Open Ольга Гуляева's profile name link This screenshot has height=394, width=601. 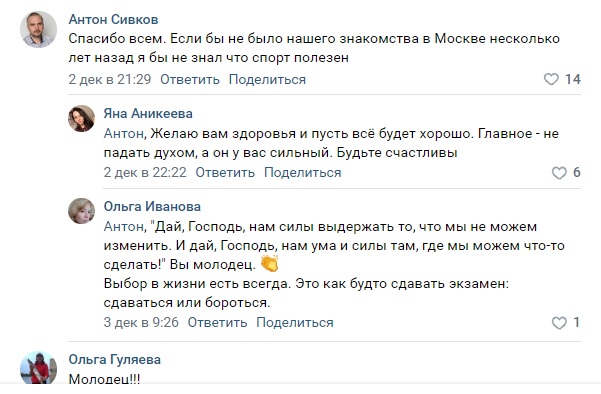(x=115, y=360)
